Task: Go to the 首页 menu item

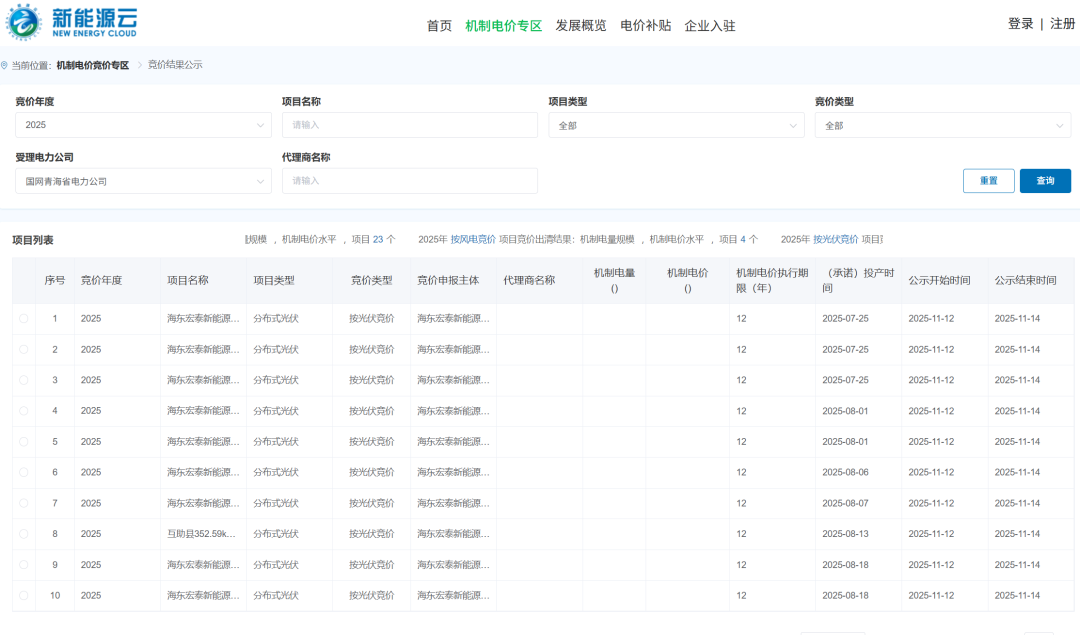Action: tap(439, 26)
